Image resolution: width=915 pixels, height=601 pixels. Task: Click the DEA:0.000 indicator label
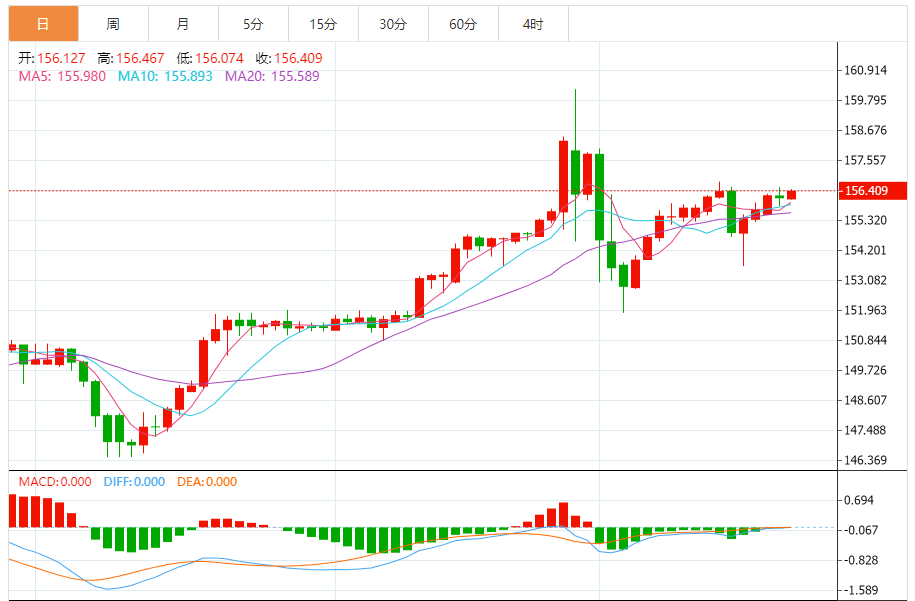coord(207,482)
